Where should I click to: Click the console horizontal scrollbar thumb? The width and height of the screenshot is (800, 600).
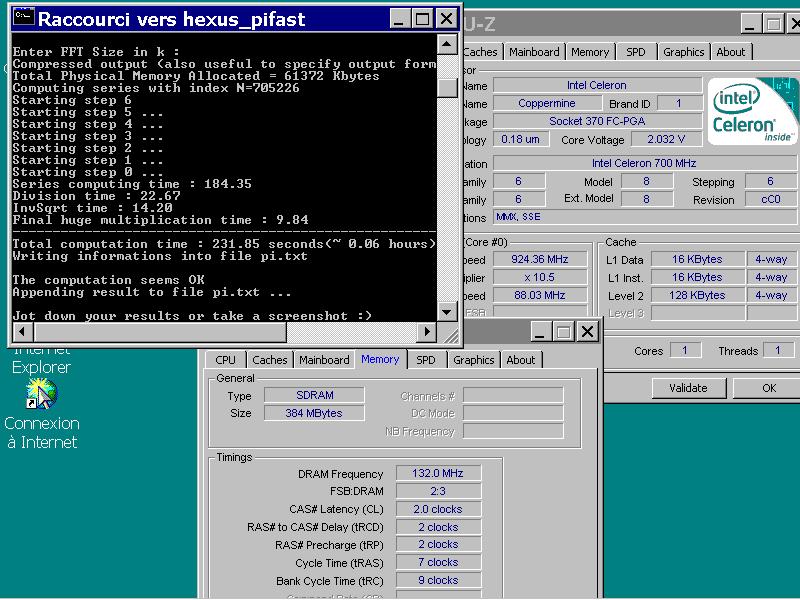(160, 332)
